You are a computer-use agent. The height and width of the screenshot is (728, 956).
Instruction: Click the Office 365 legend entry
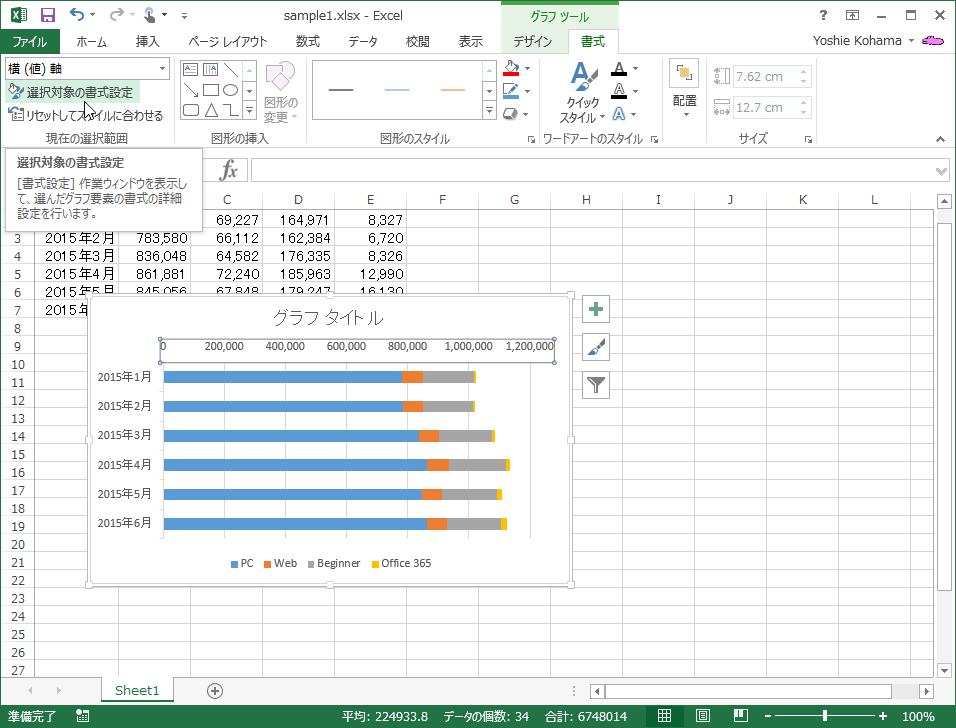click(401, 563)
